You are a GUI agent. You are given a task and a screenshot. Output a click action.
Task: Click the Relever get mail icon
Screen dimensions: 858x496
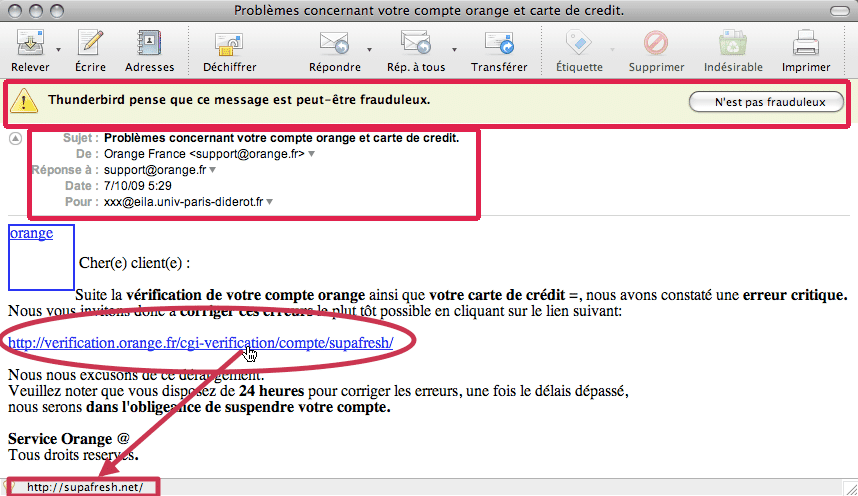point(30,44)
